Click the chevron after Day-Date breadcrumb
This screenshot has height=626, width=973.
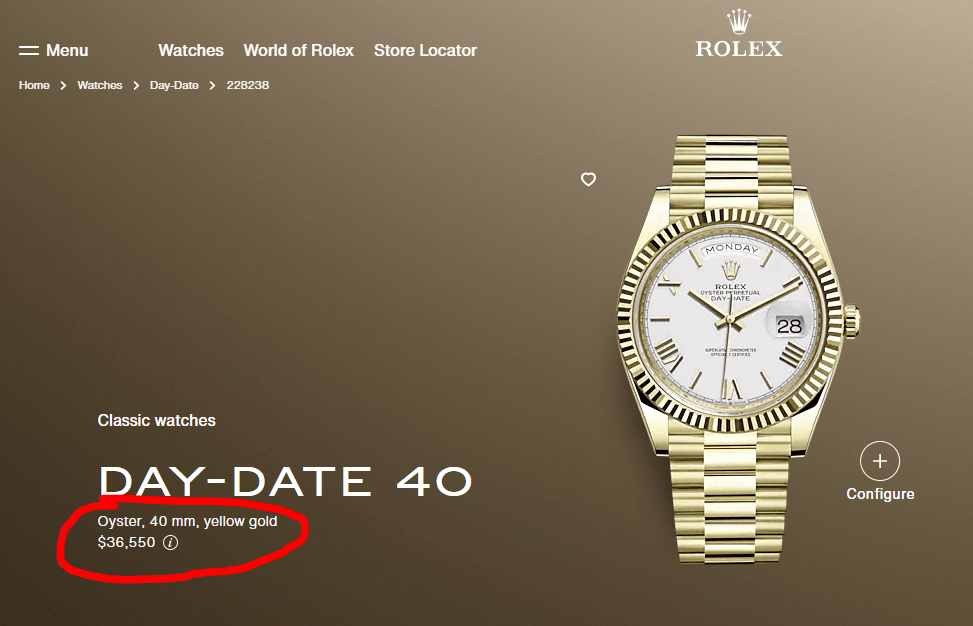tap(212, 86)
